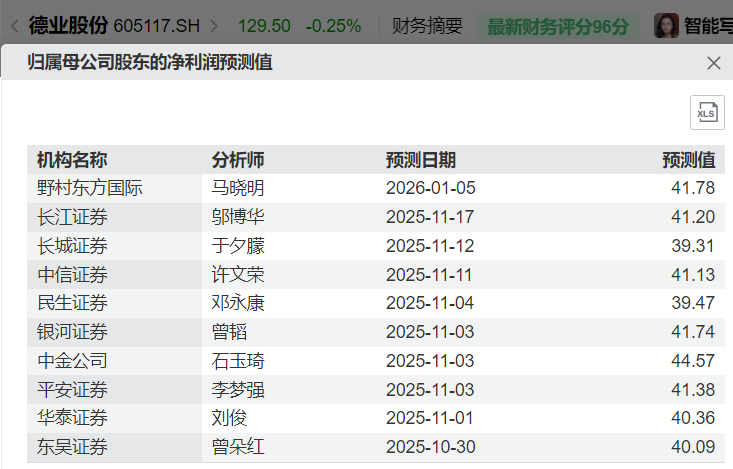Image resolution: width=733 pixels, height=469 pixels.
Task: Sort by 机构名称 column header
Action: [x=72, y=160]
